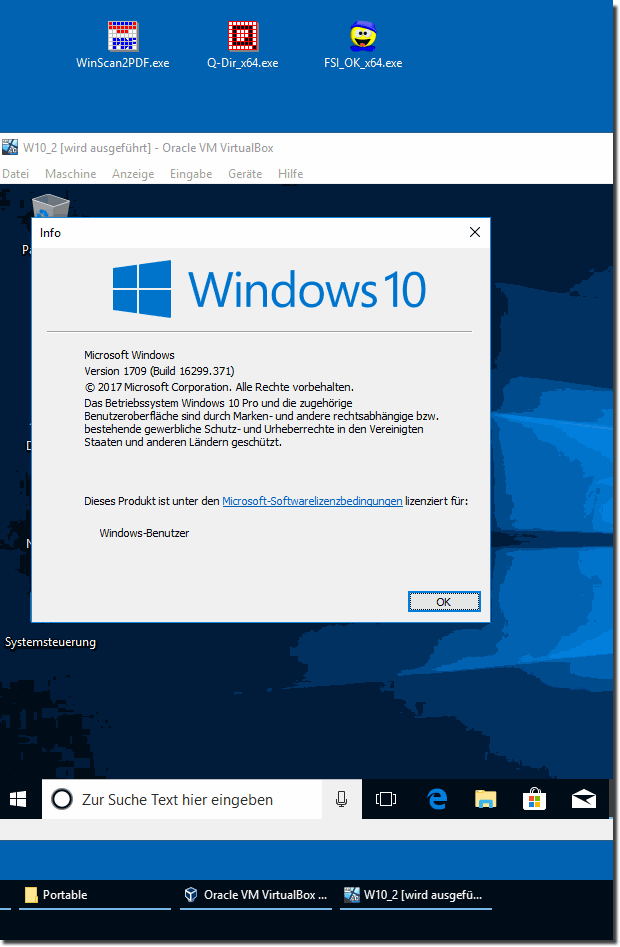Open the Hilfe menu

pyautogui.click(x=290, y=174)
